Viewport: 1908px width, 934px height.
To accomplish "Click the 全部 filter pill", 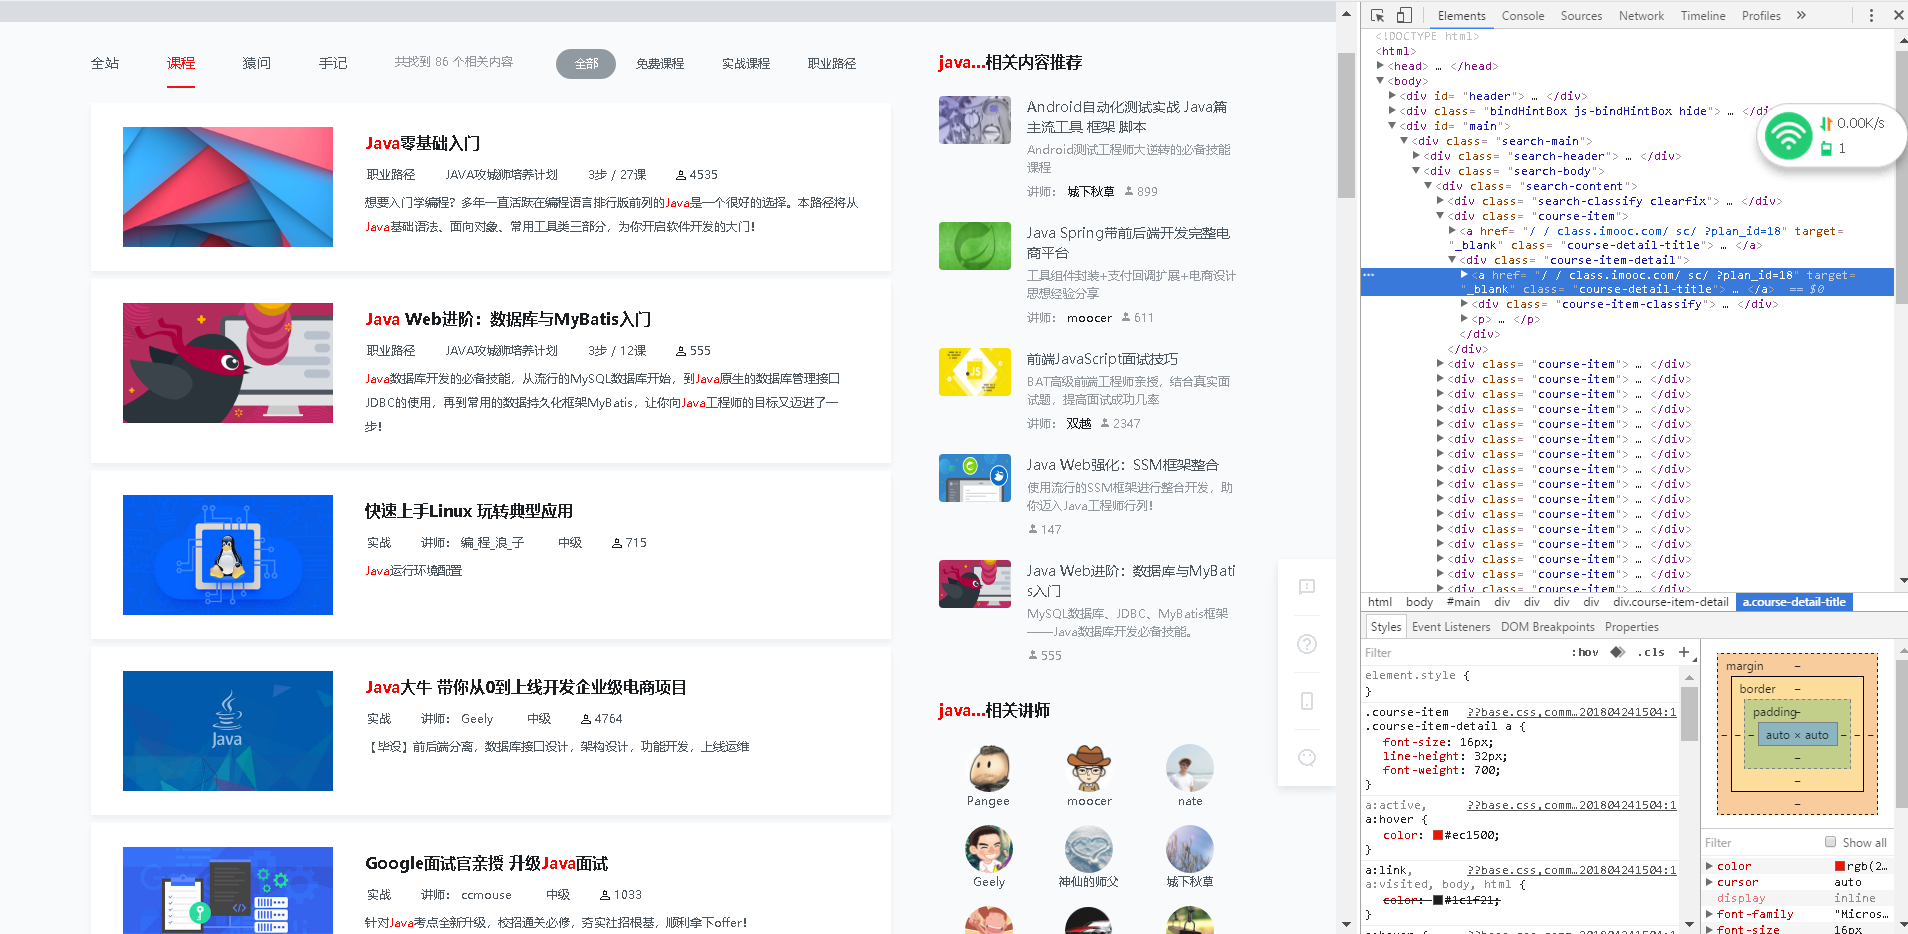I will pyautogui.click(x=586, y=64).
